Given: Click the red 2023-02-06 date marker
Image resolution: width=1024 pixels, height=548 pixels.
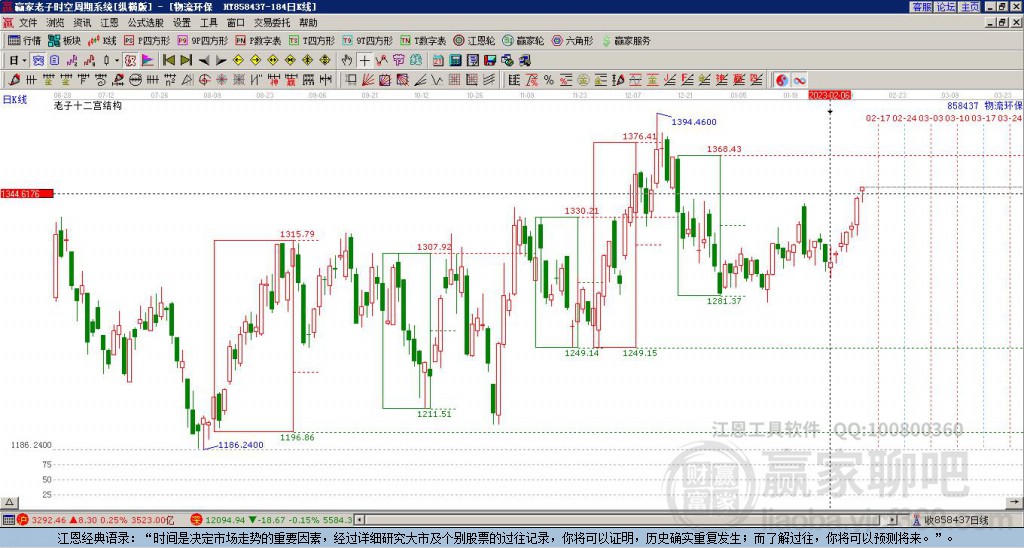Looking at the screenshot, I should click(830, 95).
